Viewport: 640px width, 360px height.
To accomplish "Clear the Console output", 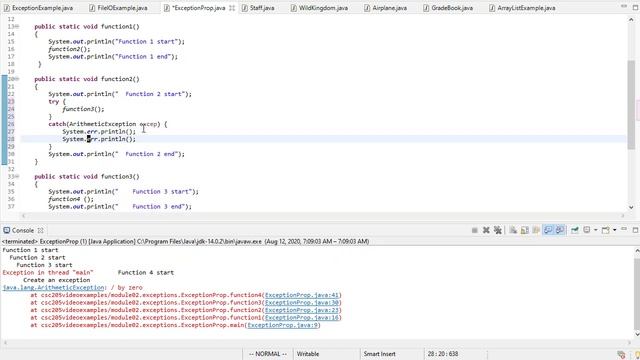I will pyautogui.click(x=513, y=230).
